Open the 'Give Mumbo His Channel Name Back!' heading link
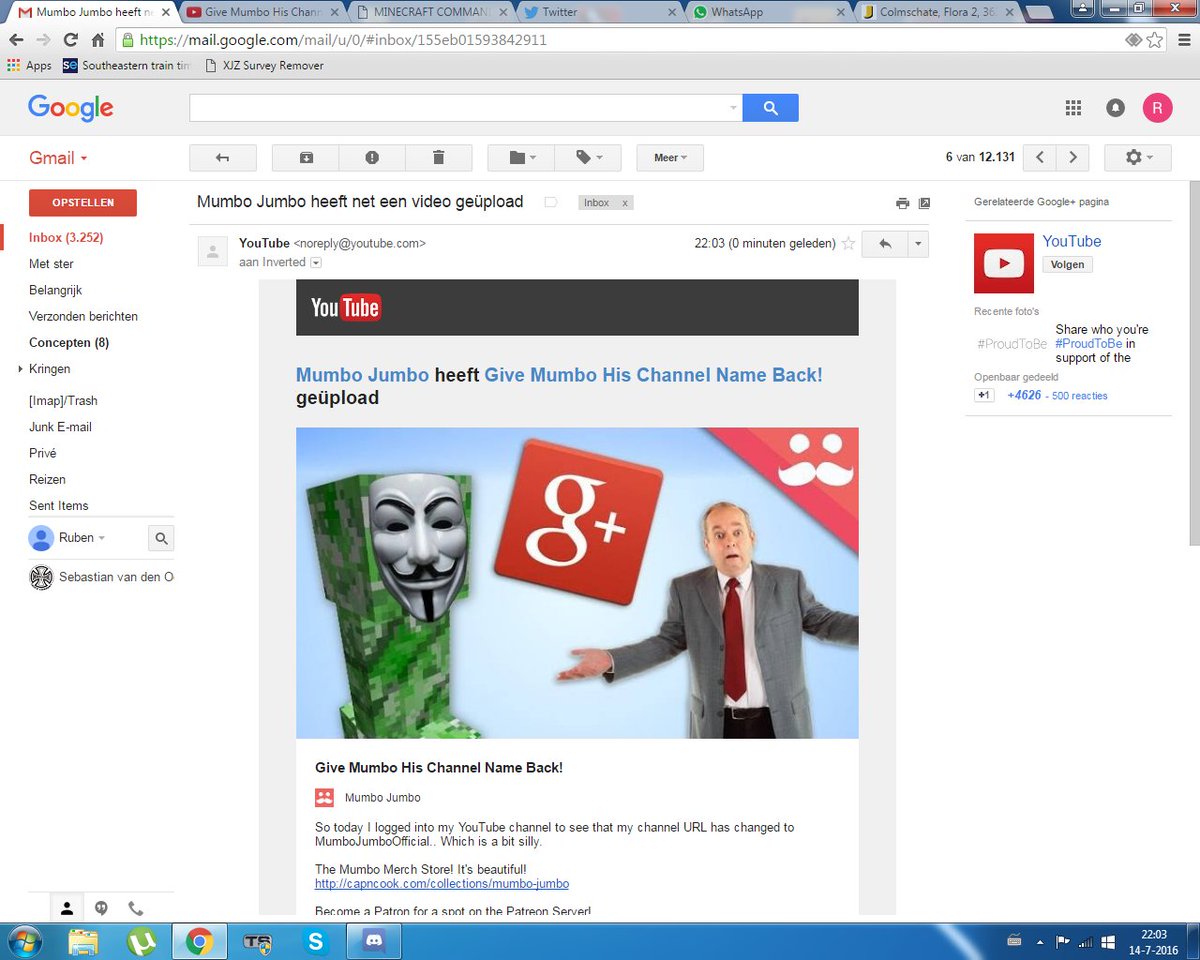Screen dimensions: 1200x960 coord(654,375)
